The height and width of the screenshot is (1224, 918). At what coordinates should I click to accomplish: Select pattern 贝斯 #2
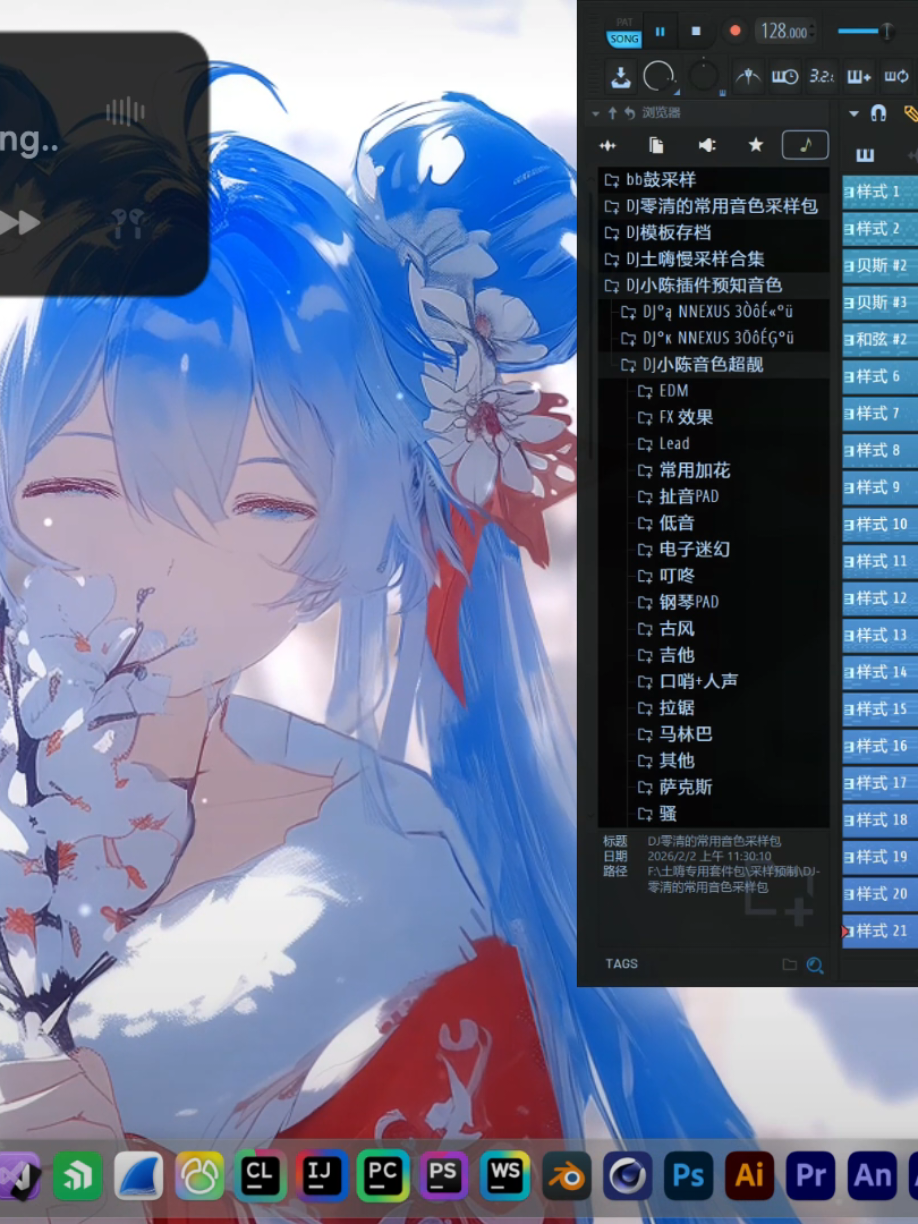880,266
